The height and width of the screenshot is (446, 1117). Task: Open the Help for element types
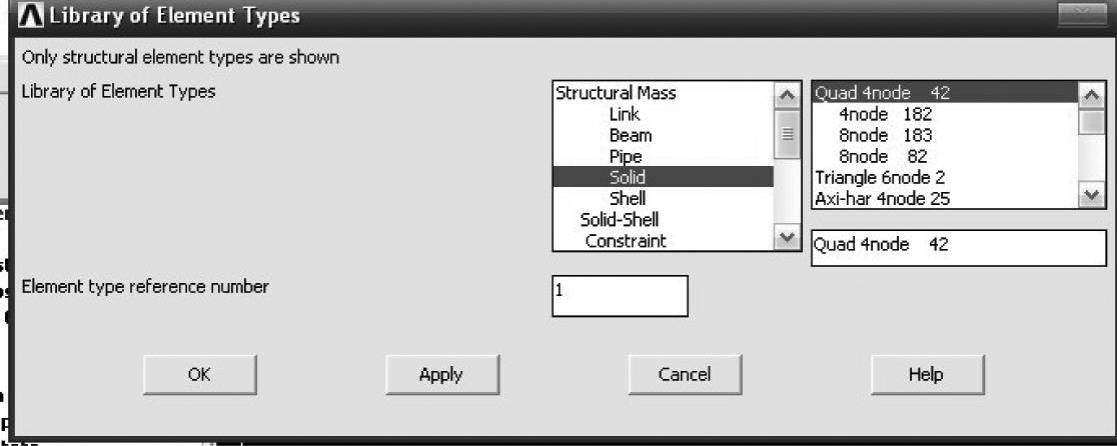pos(926,375)
